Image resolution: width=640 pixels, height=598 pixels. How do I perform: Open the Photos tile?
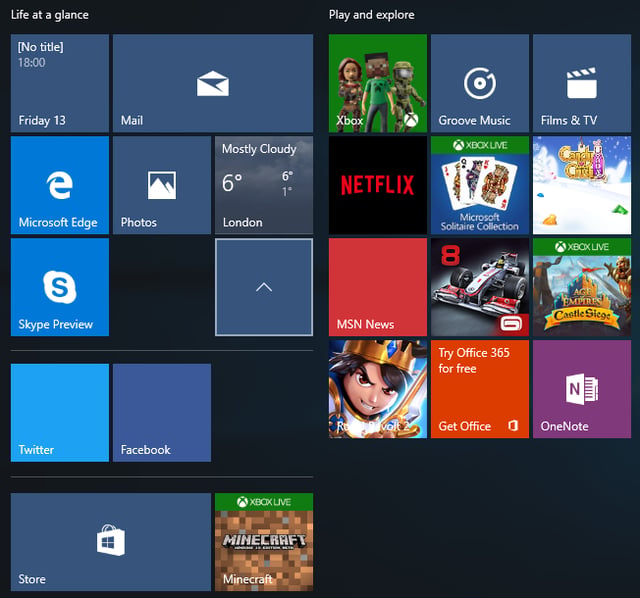click(162, 185)
